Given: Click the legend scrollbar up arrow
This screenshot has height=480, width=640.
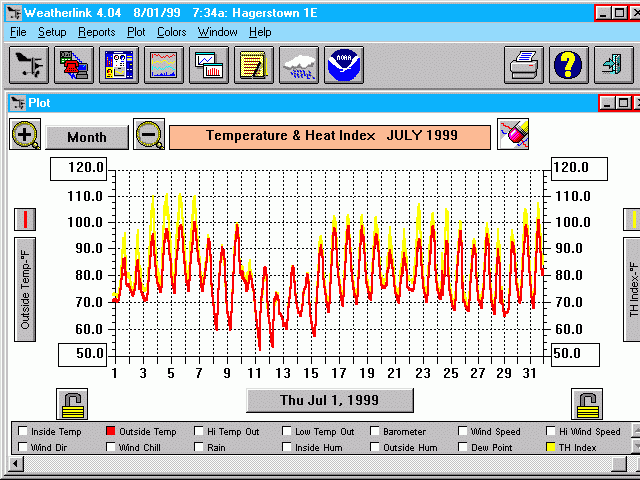Looking at the screenshot, I should tap(636, 430).
